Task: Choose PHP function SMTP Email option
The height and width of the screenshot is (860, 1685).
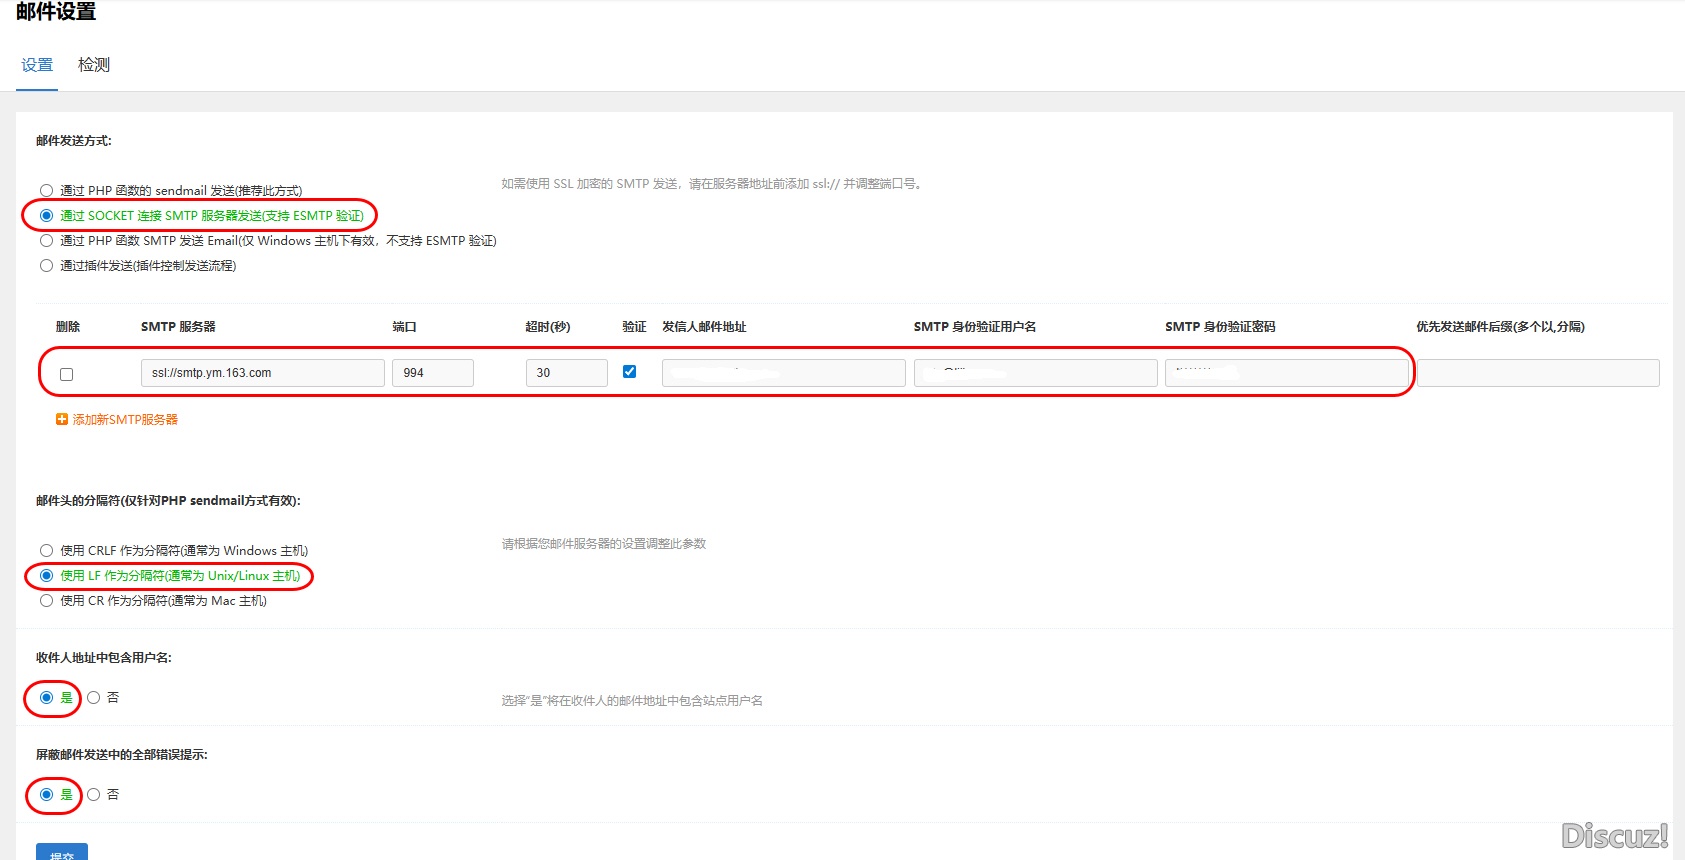Action: coord(47,241)
